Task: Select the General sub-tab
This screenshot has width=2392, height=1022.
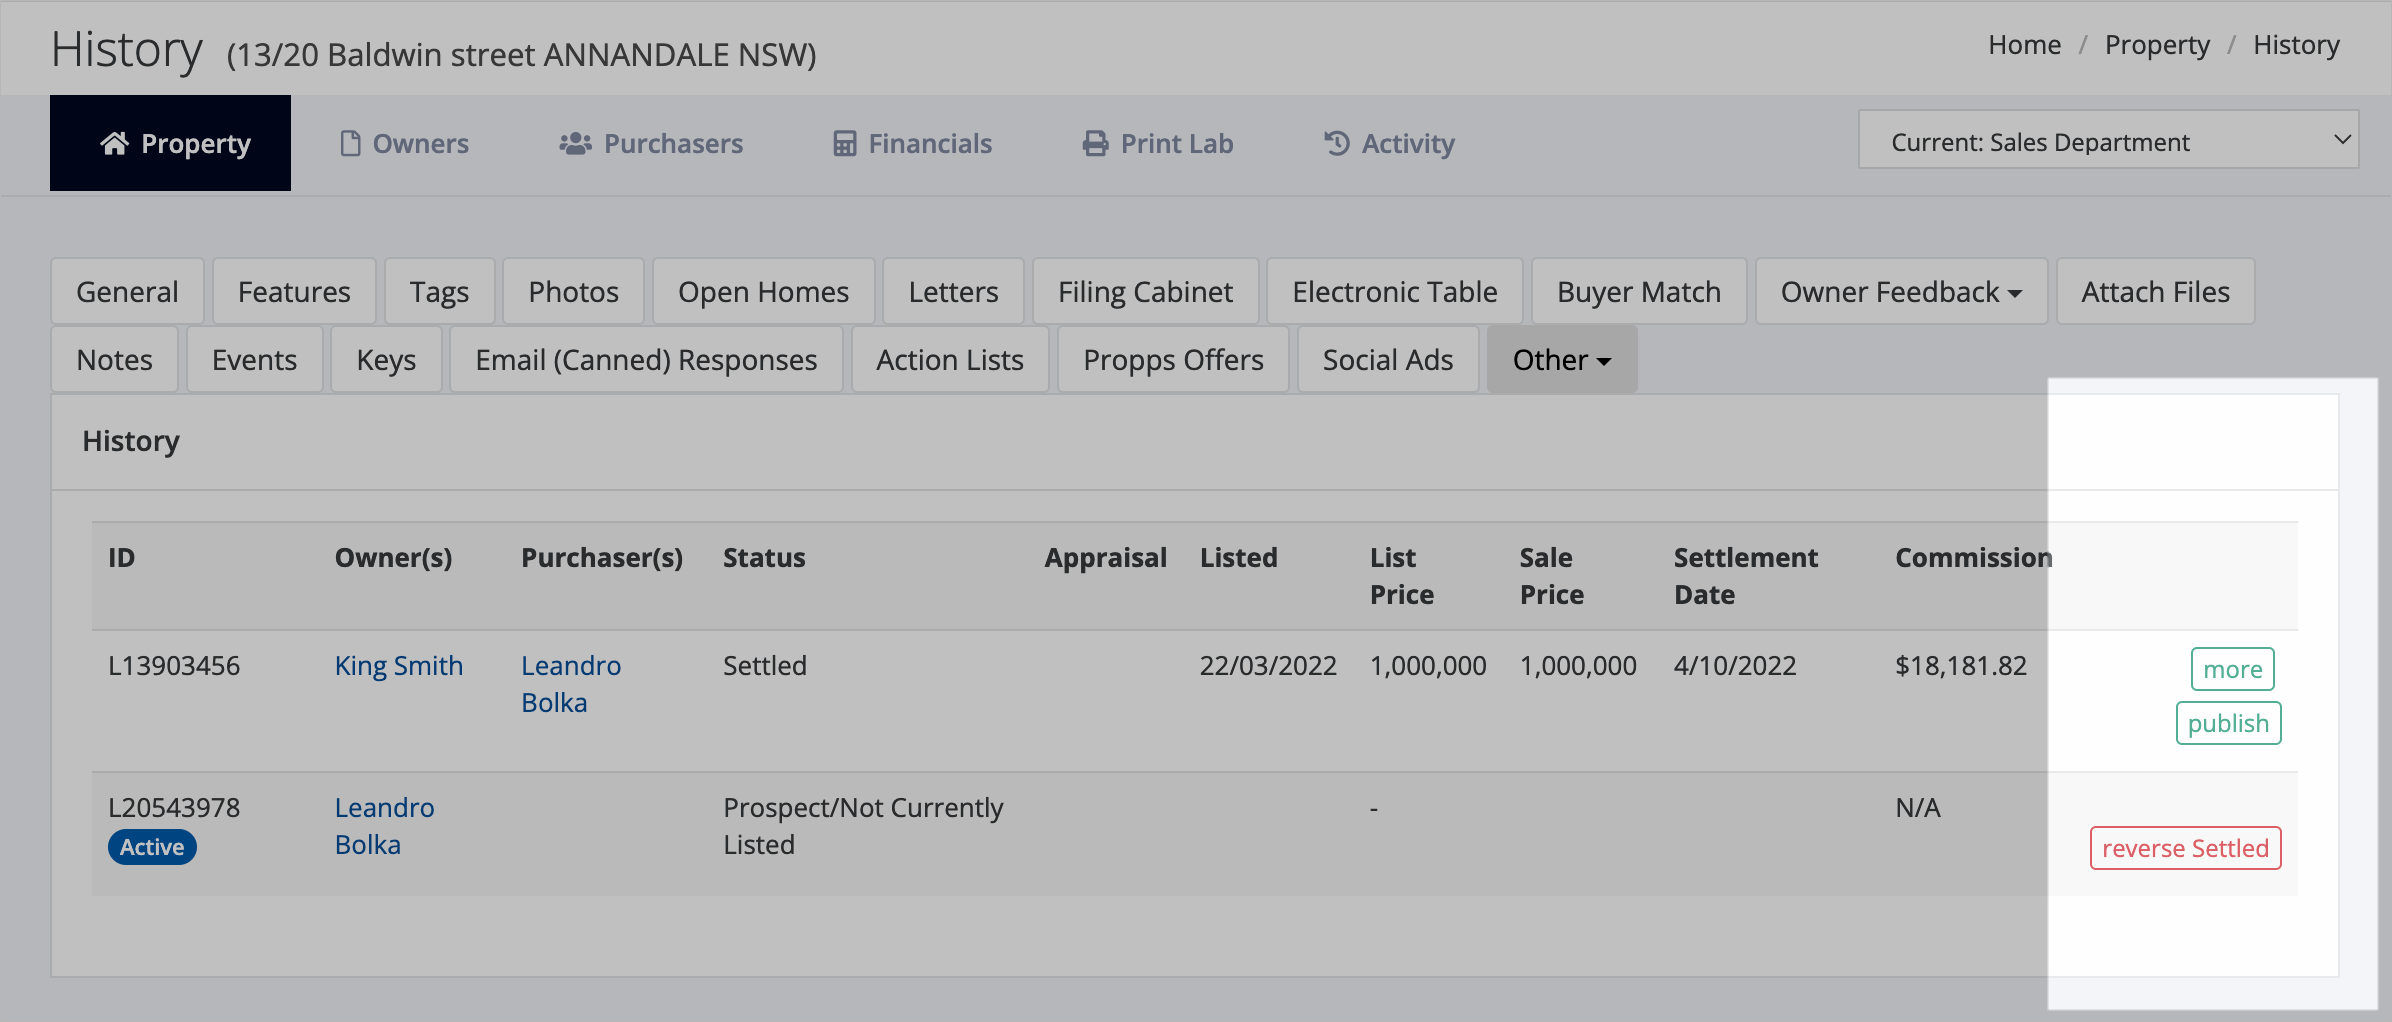Action: tap(127, 291)
